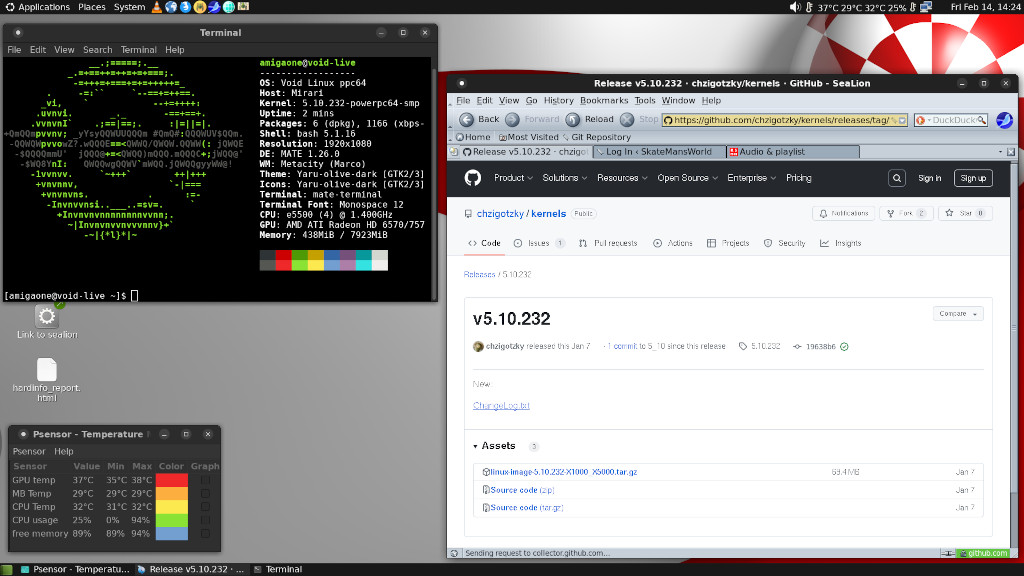Click the show desktop button in bottom panel
1024x576 pixels.
point(7,569)
